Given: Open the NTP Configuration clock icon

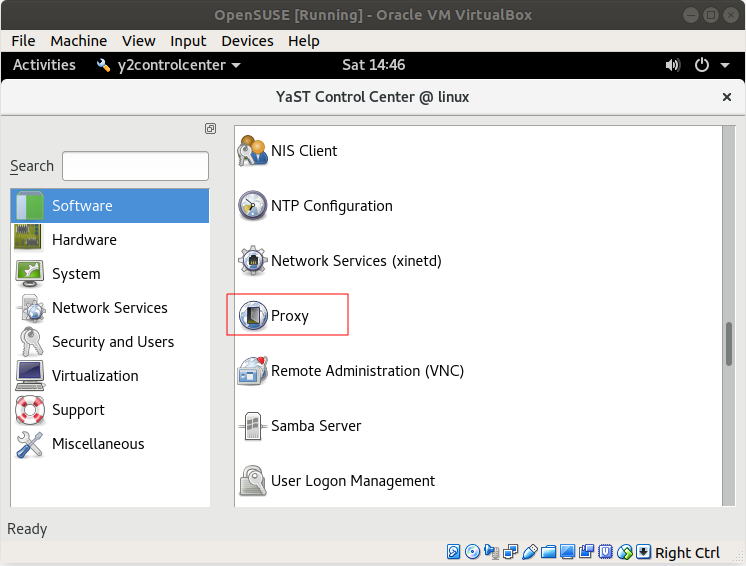Looking at the screenshot, I should (x=252, y=205).
